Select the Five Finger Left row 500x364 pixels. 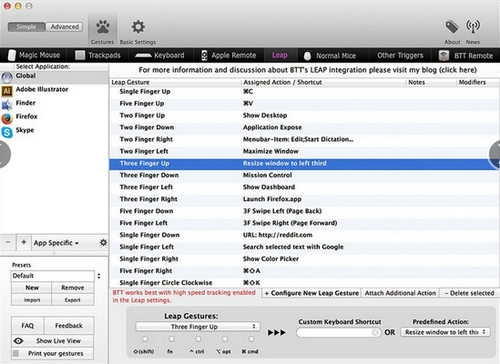(x=304, y=223)
